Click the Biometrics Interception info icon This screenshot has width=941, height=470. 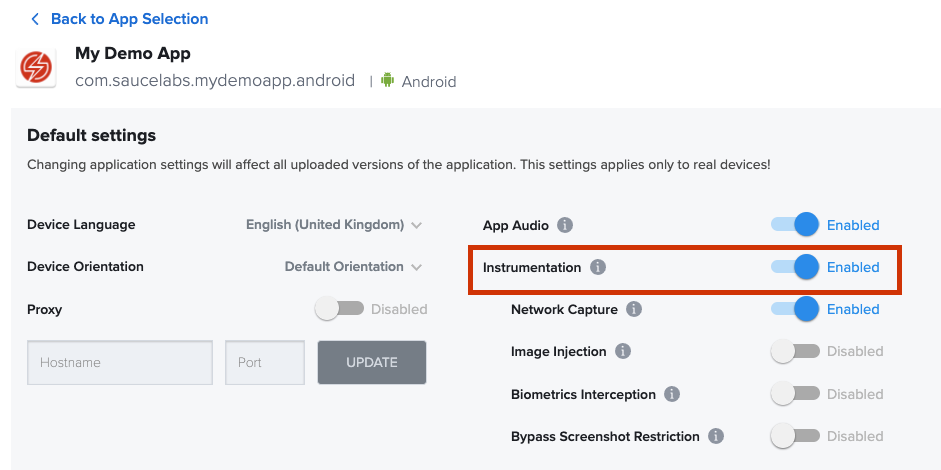click(672, 394)
